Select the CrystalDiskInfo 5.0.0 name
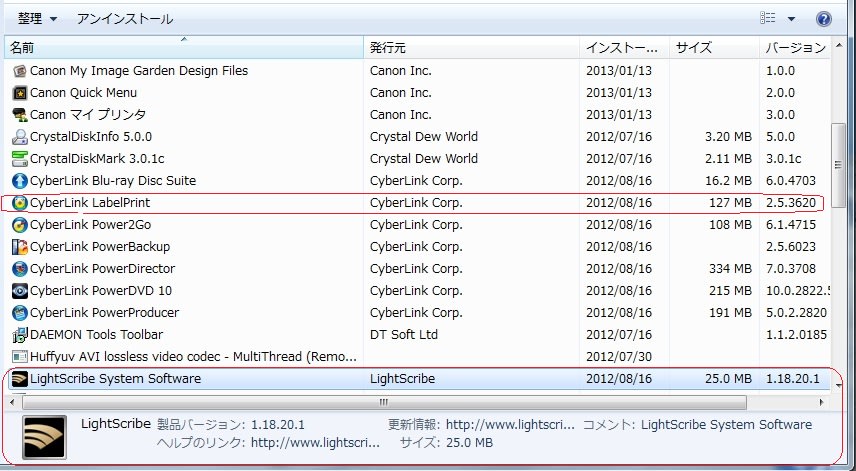This screenshot has width=856, height=471. point(91,137)
